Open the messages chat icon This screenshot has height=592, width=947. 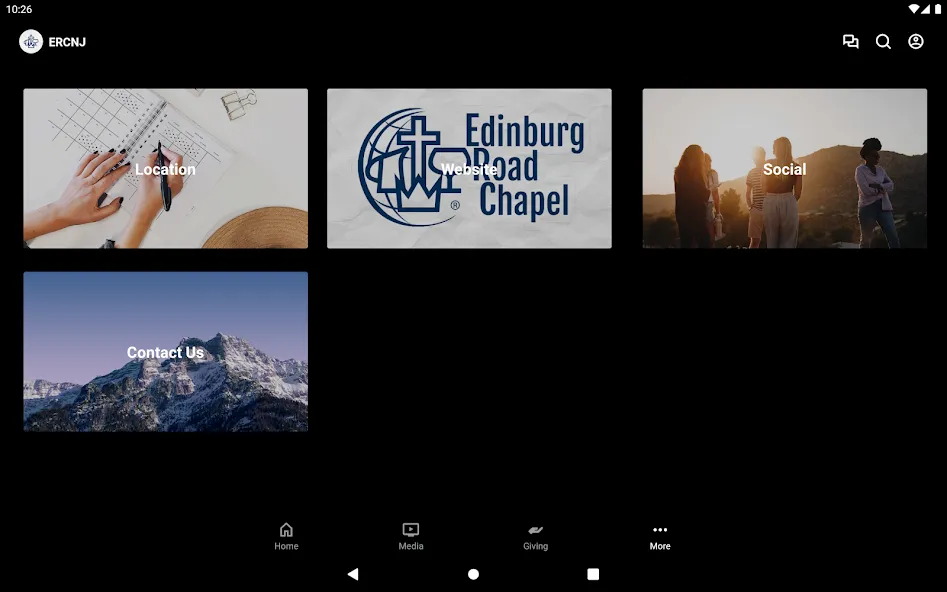tap(850, 41)
